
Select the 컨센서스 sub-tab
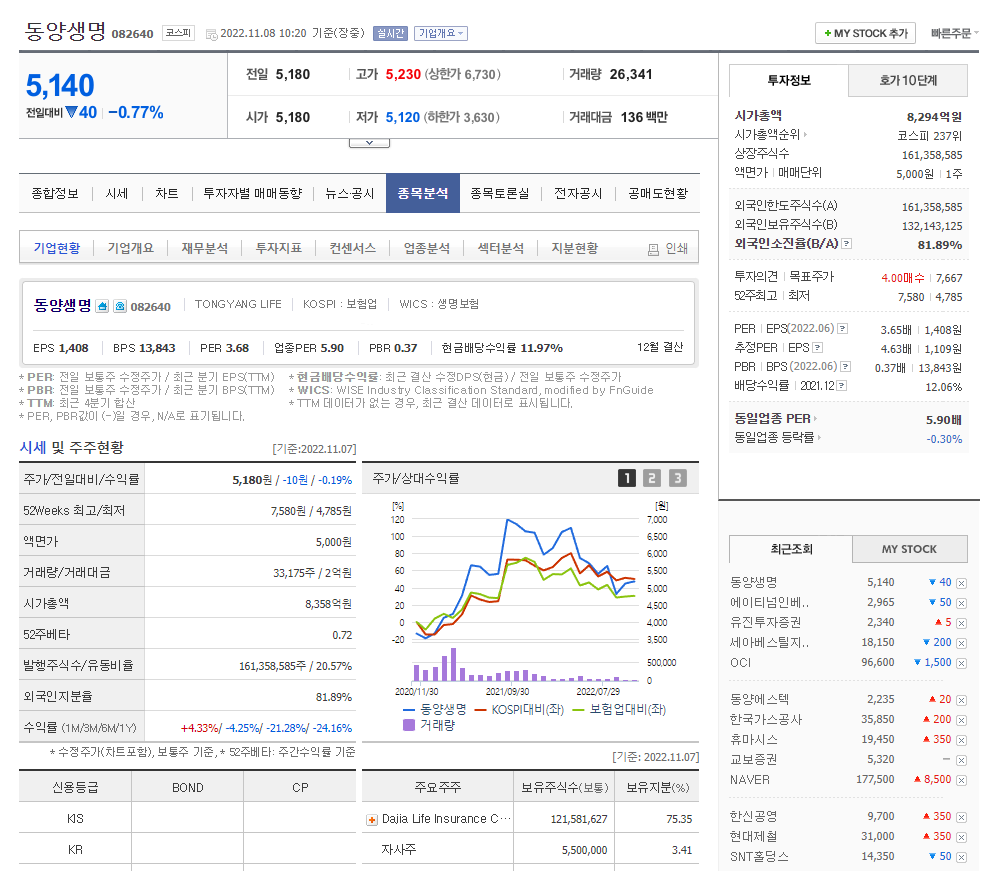pyautogui.click(x=353, y=248)
